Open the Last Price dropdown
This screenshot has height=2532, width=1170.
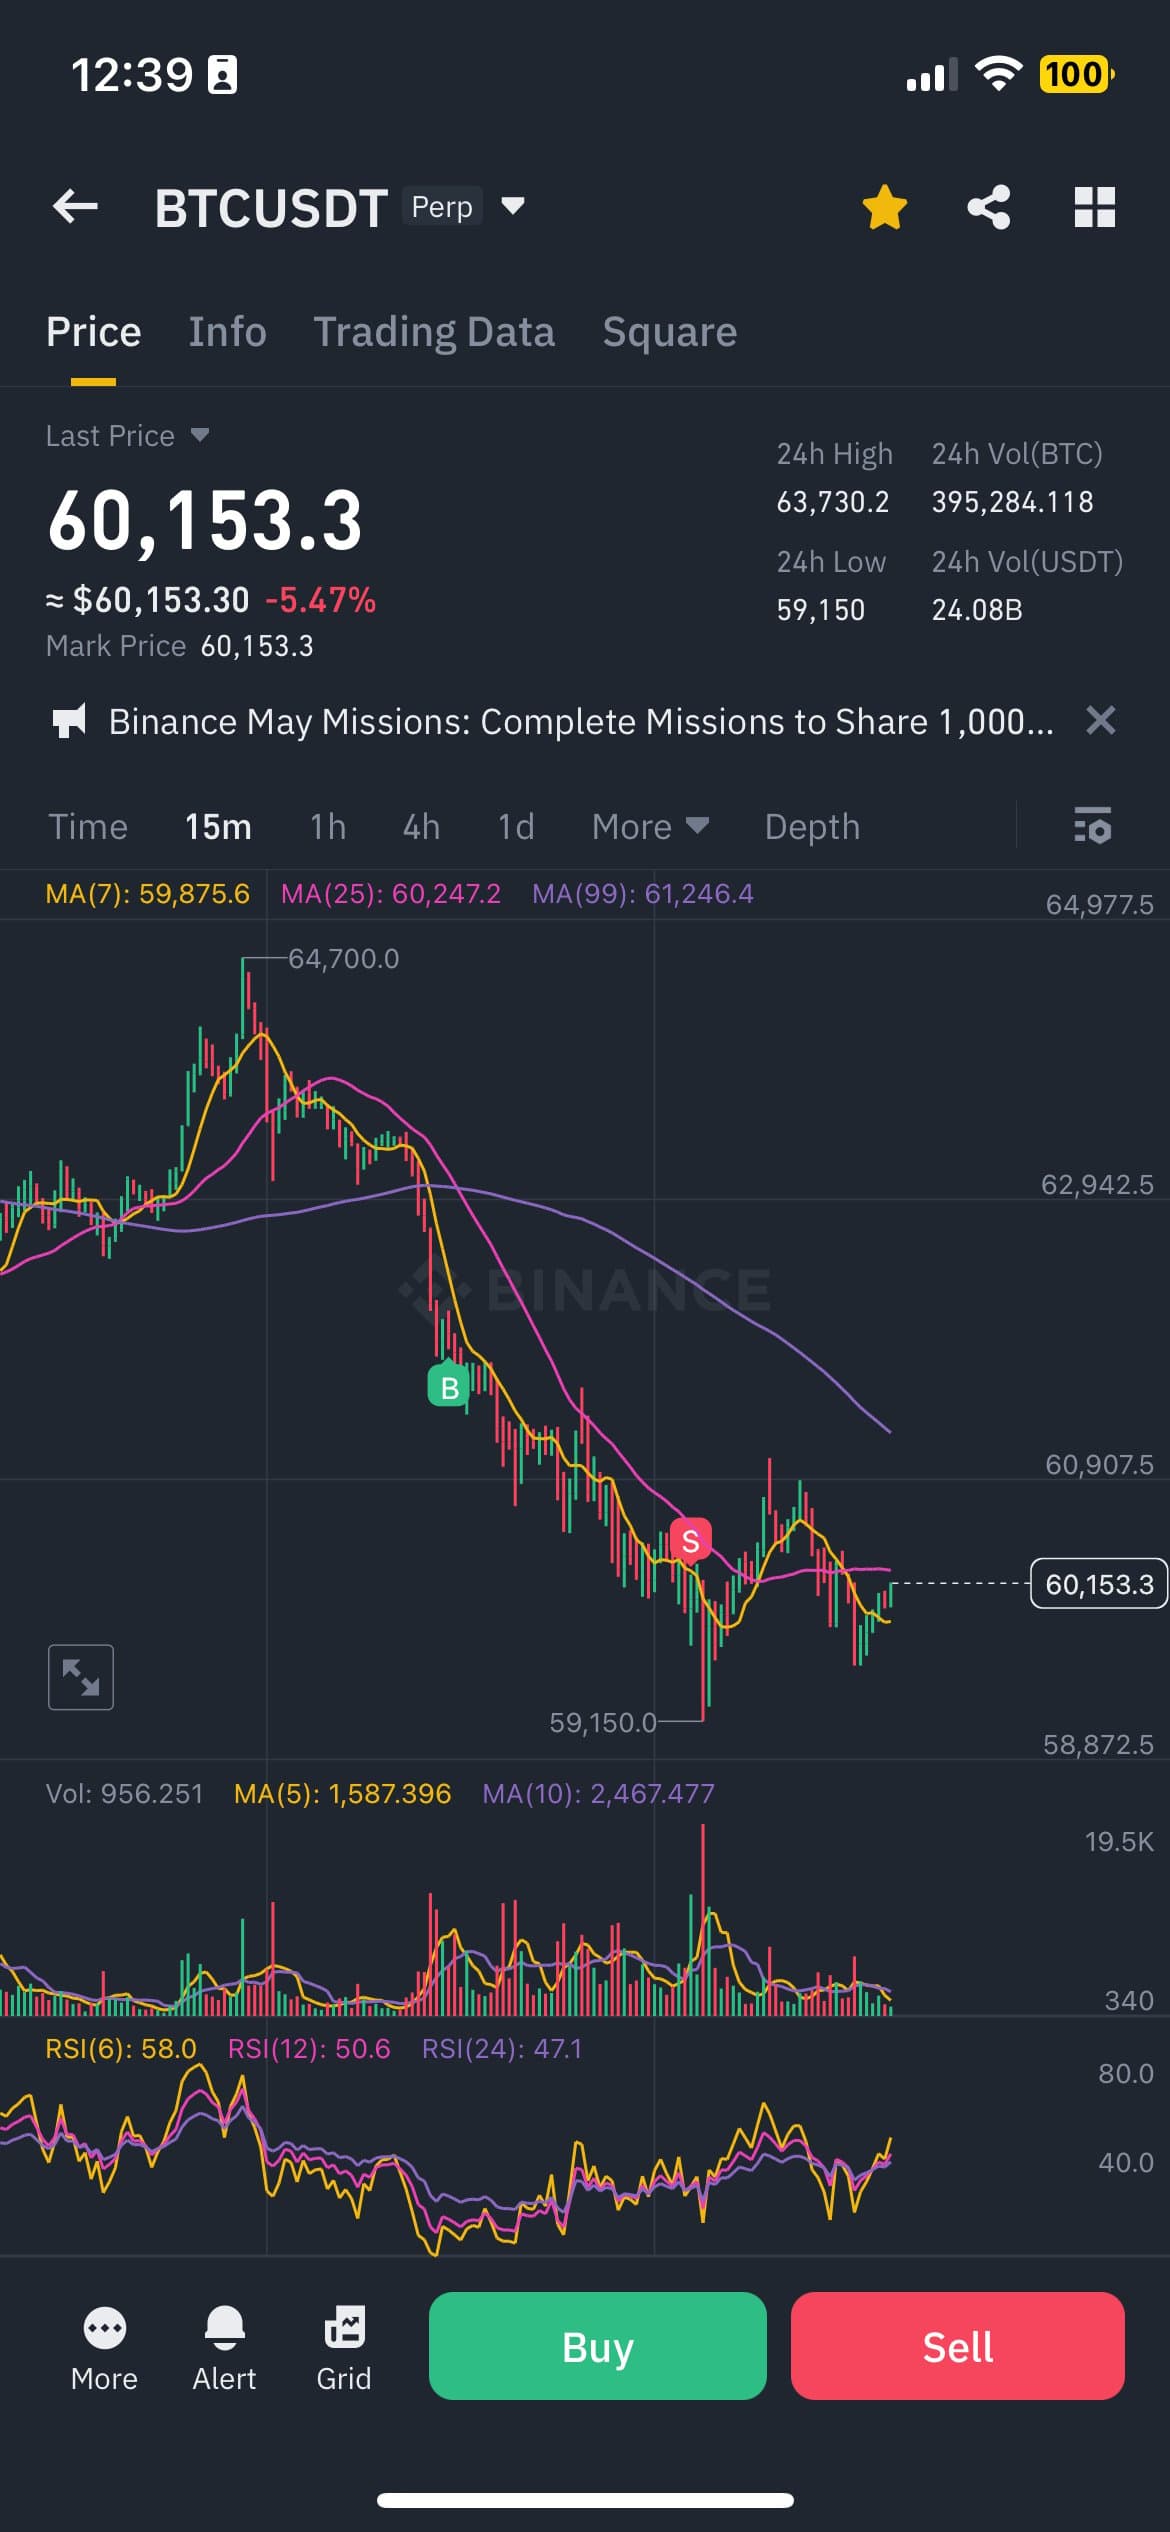(x=199, y=435)
